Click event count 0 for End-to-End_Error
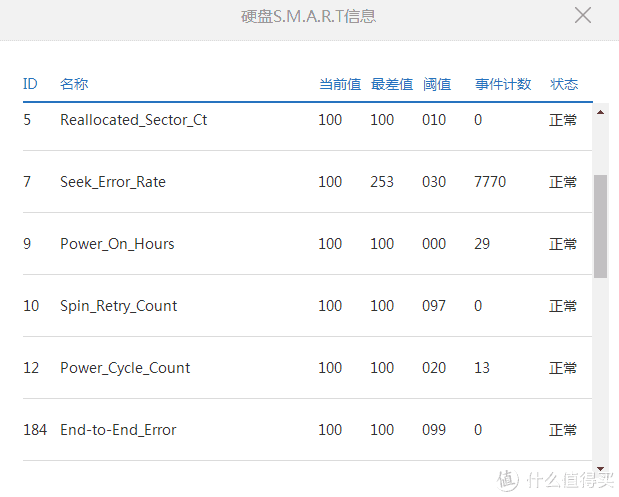 478,430
